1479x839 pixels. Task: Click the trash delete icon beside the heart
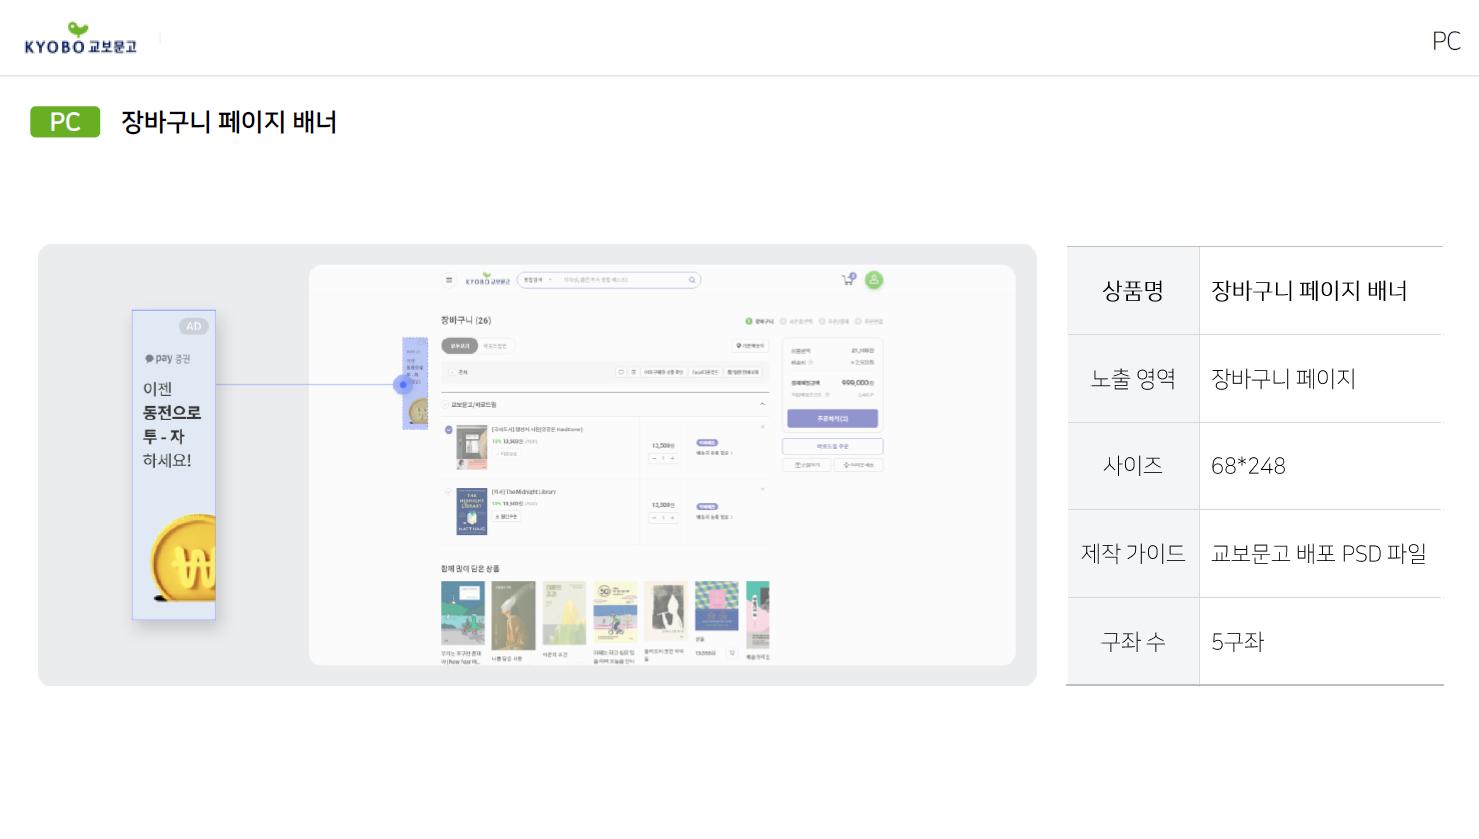(633, 372)
